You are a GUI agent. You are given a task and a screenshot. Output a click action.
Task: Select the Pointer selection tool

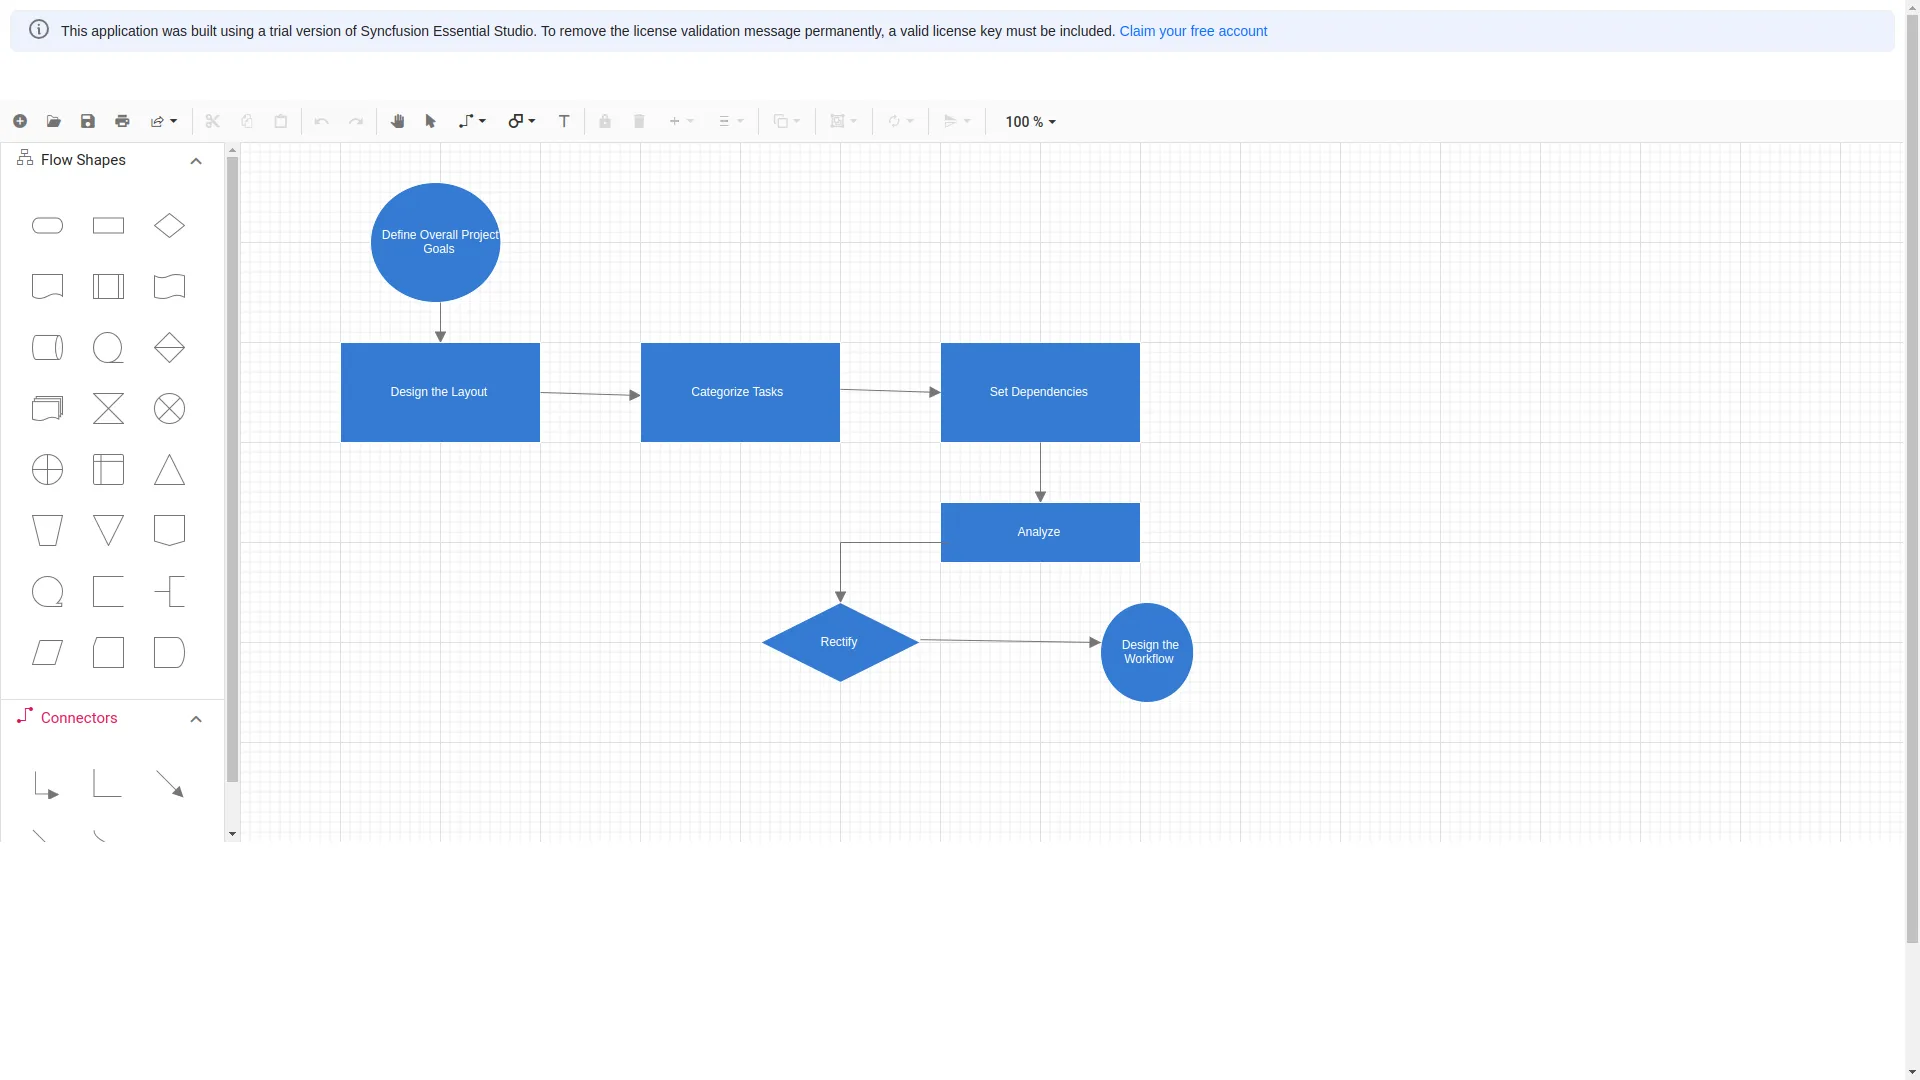click(x=429, y=121)
